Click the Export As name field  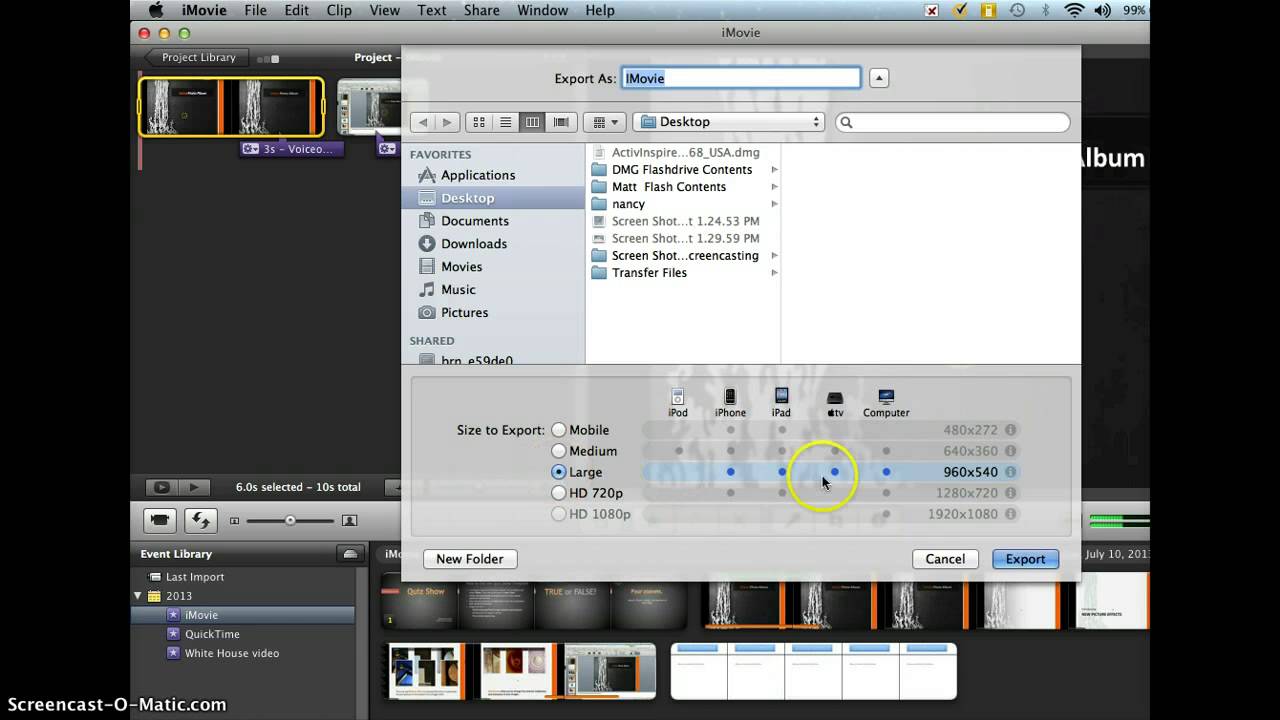point(741,78)
